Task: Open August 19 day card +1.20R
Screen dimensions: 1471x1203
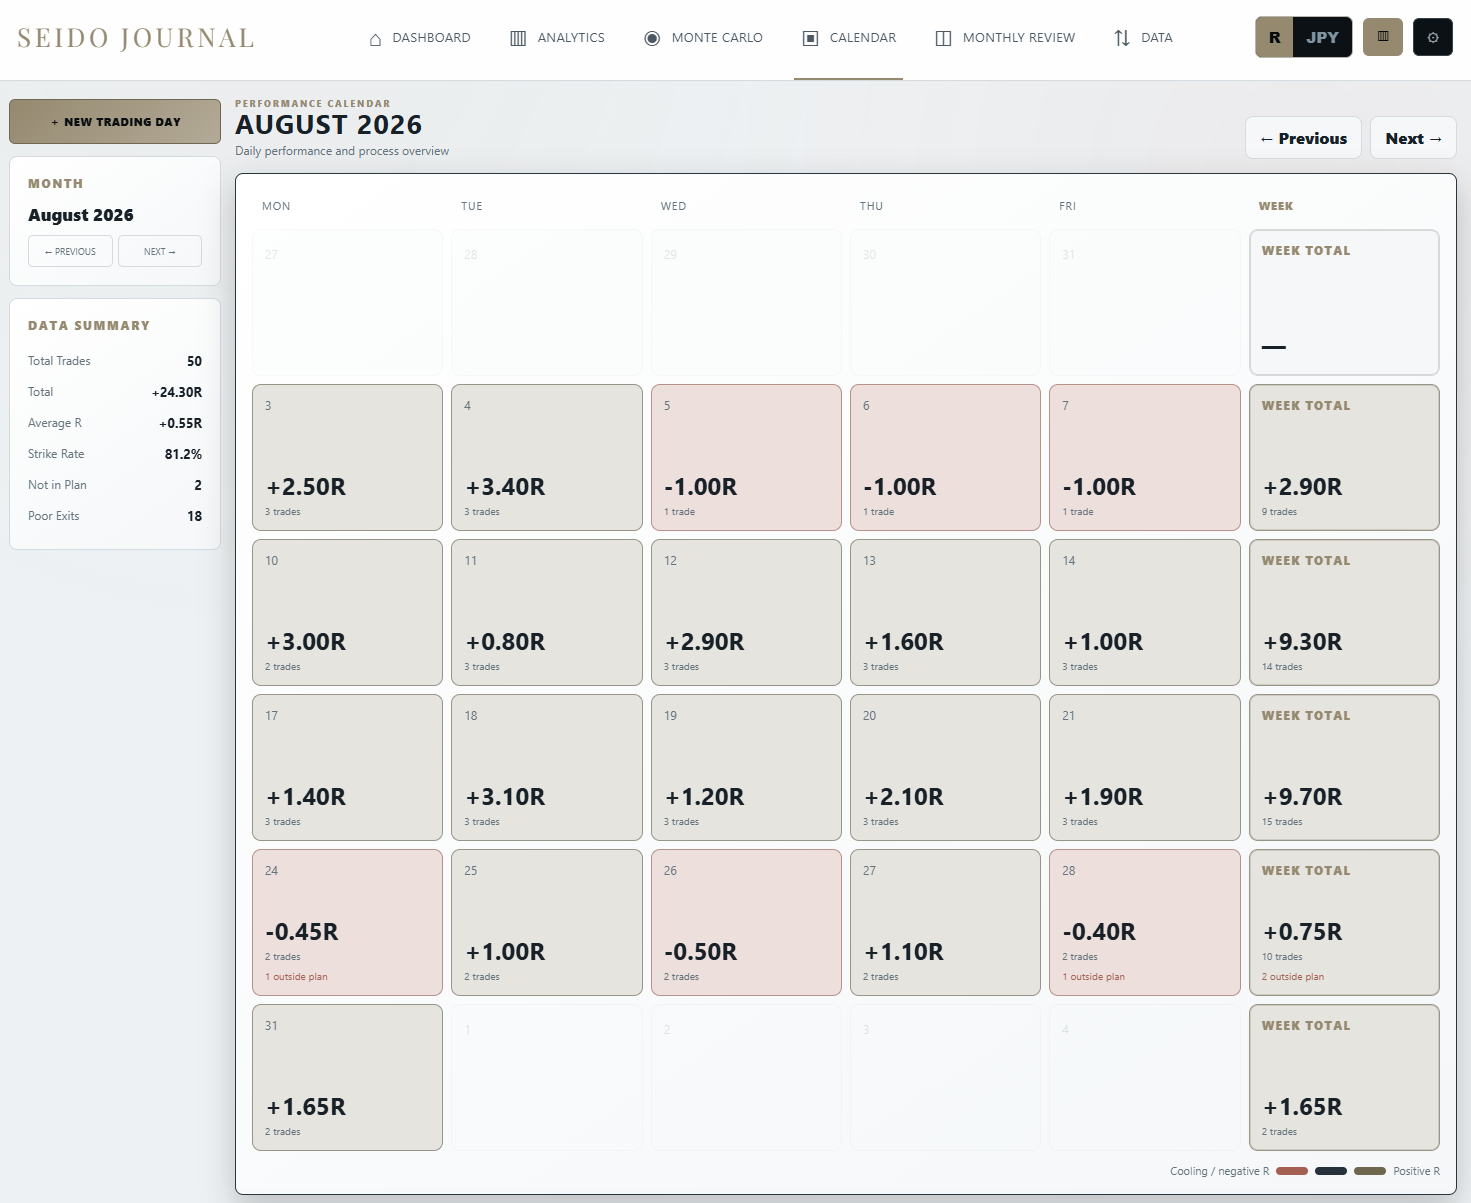Action: click(746, 767)
